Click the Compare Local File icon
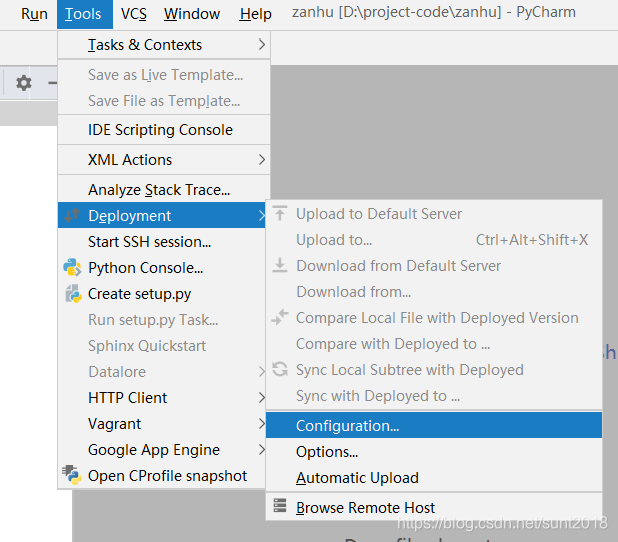The width and height of the screenshot is (618, 542). tap(280, 317)
